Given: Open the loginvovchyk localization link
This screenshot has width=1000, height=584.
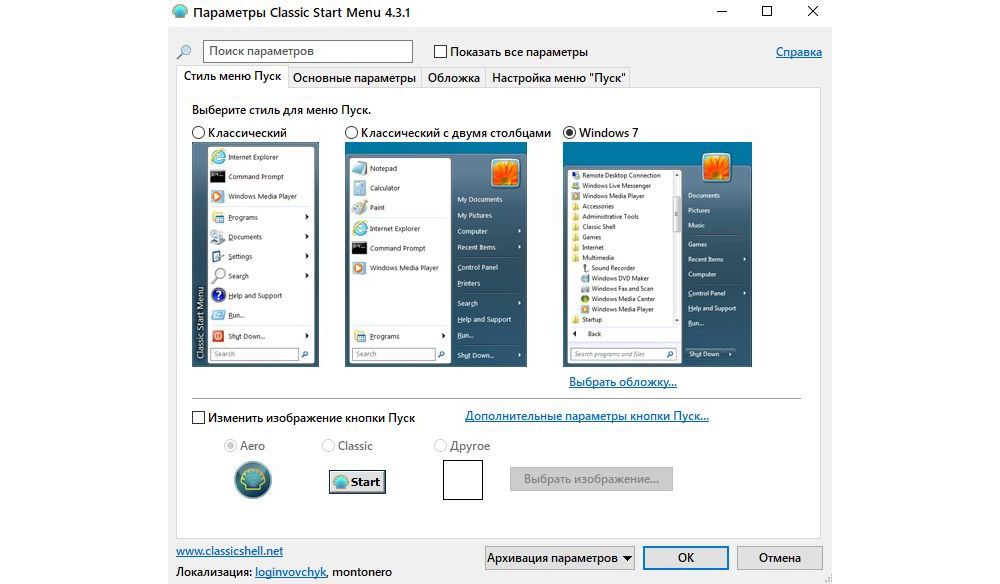Looking at the screenshot, I should [x=291, y=572].
